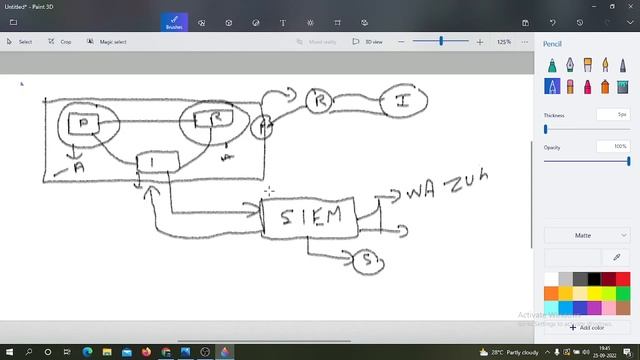Click the current color box

572,257
